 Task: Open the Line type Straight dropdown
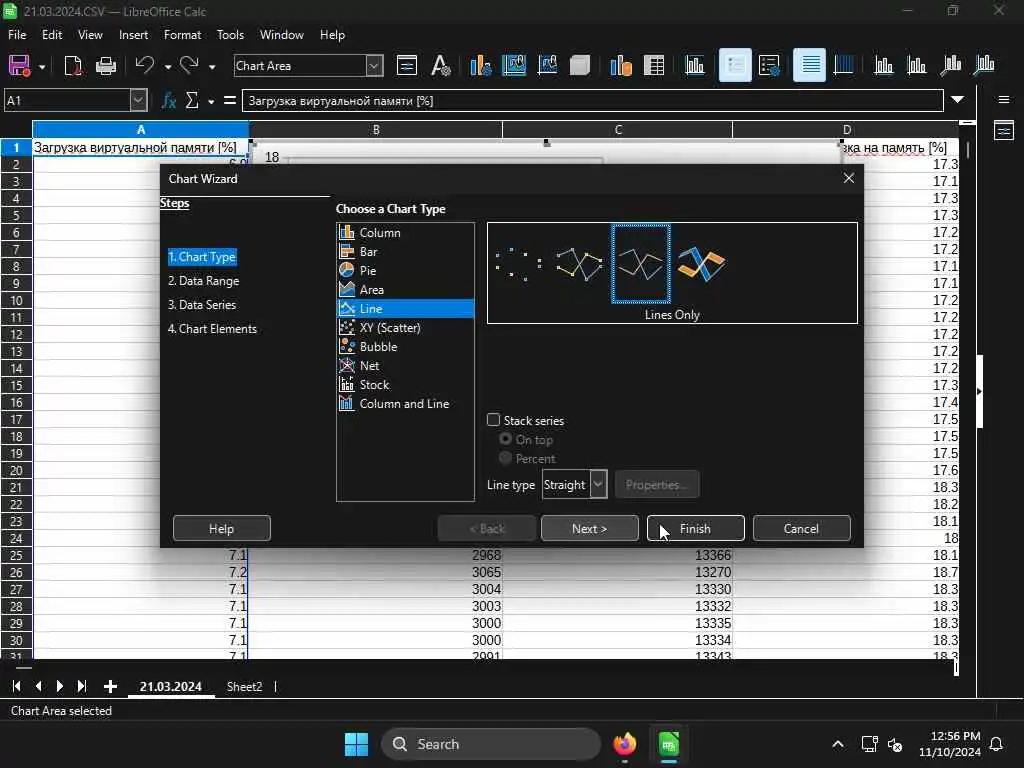575,485
